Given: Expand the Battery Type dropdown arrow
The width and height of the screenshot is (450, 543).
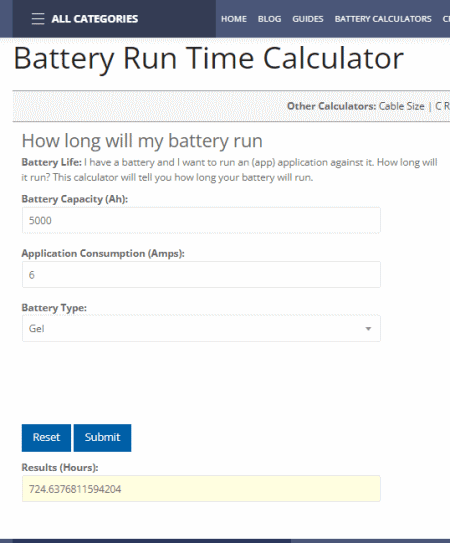Looking at the screenshot, I should click(368, 328).
